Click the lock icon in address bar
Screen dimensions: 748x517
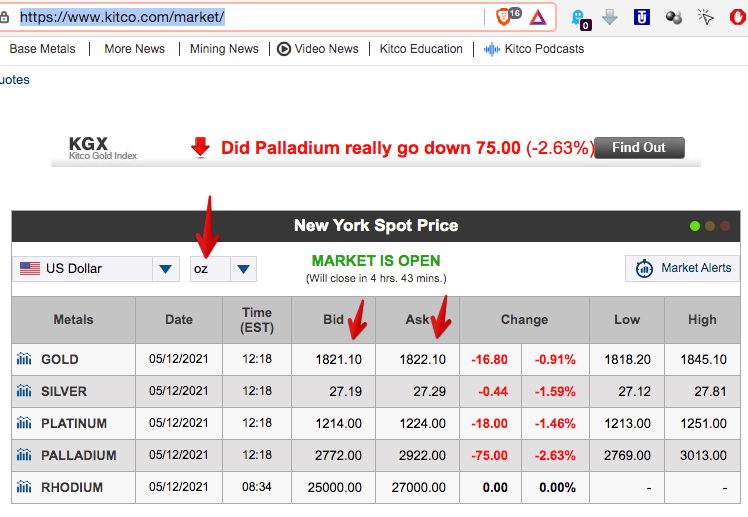pyautogui.click(x=4, y=18)
